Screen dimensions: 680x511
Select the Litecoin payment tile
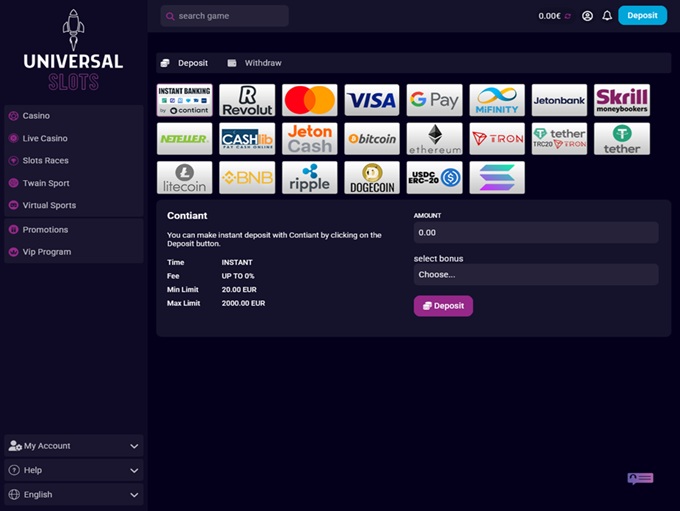184,177
